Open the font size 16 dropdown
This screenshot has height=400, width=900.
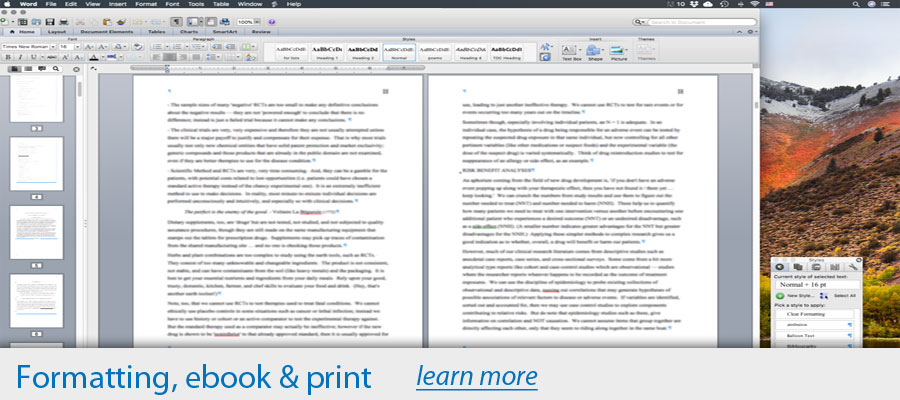77,46
